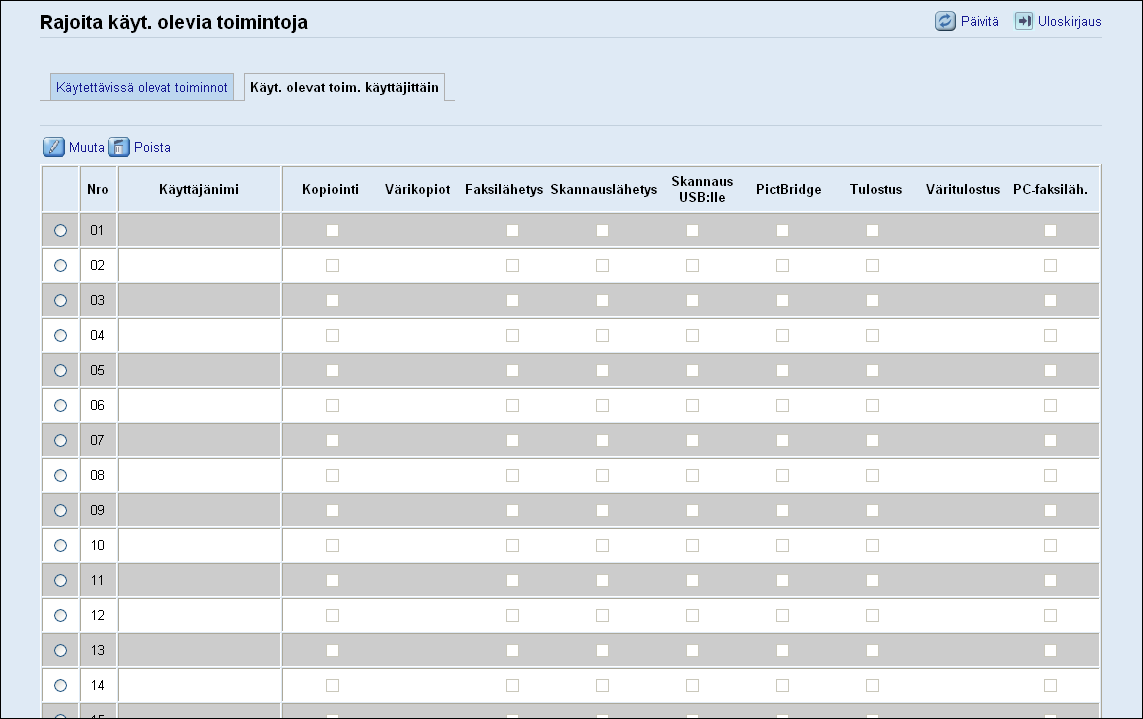Select radio button for user 05

click(x=61, y=370)
